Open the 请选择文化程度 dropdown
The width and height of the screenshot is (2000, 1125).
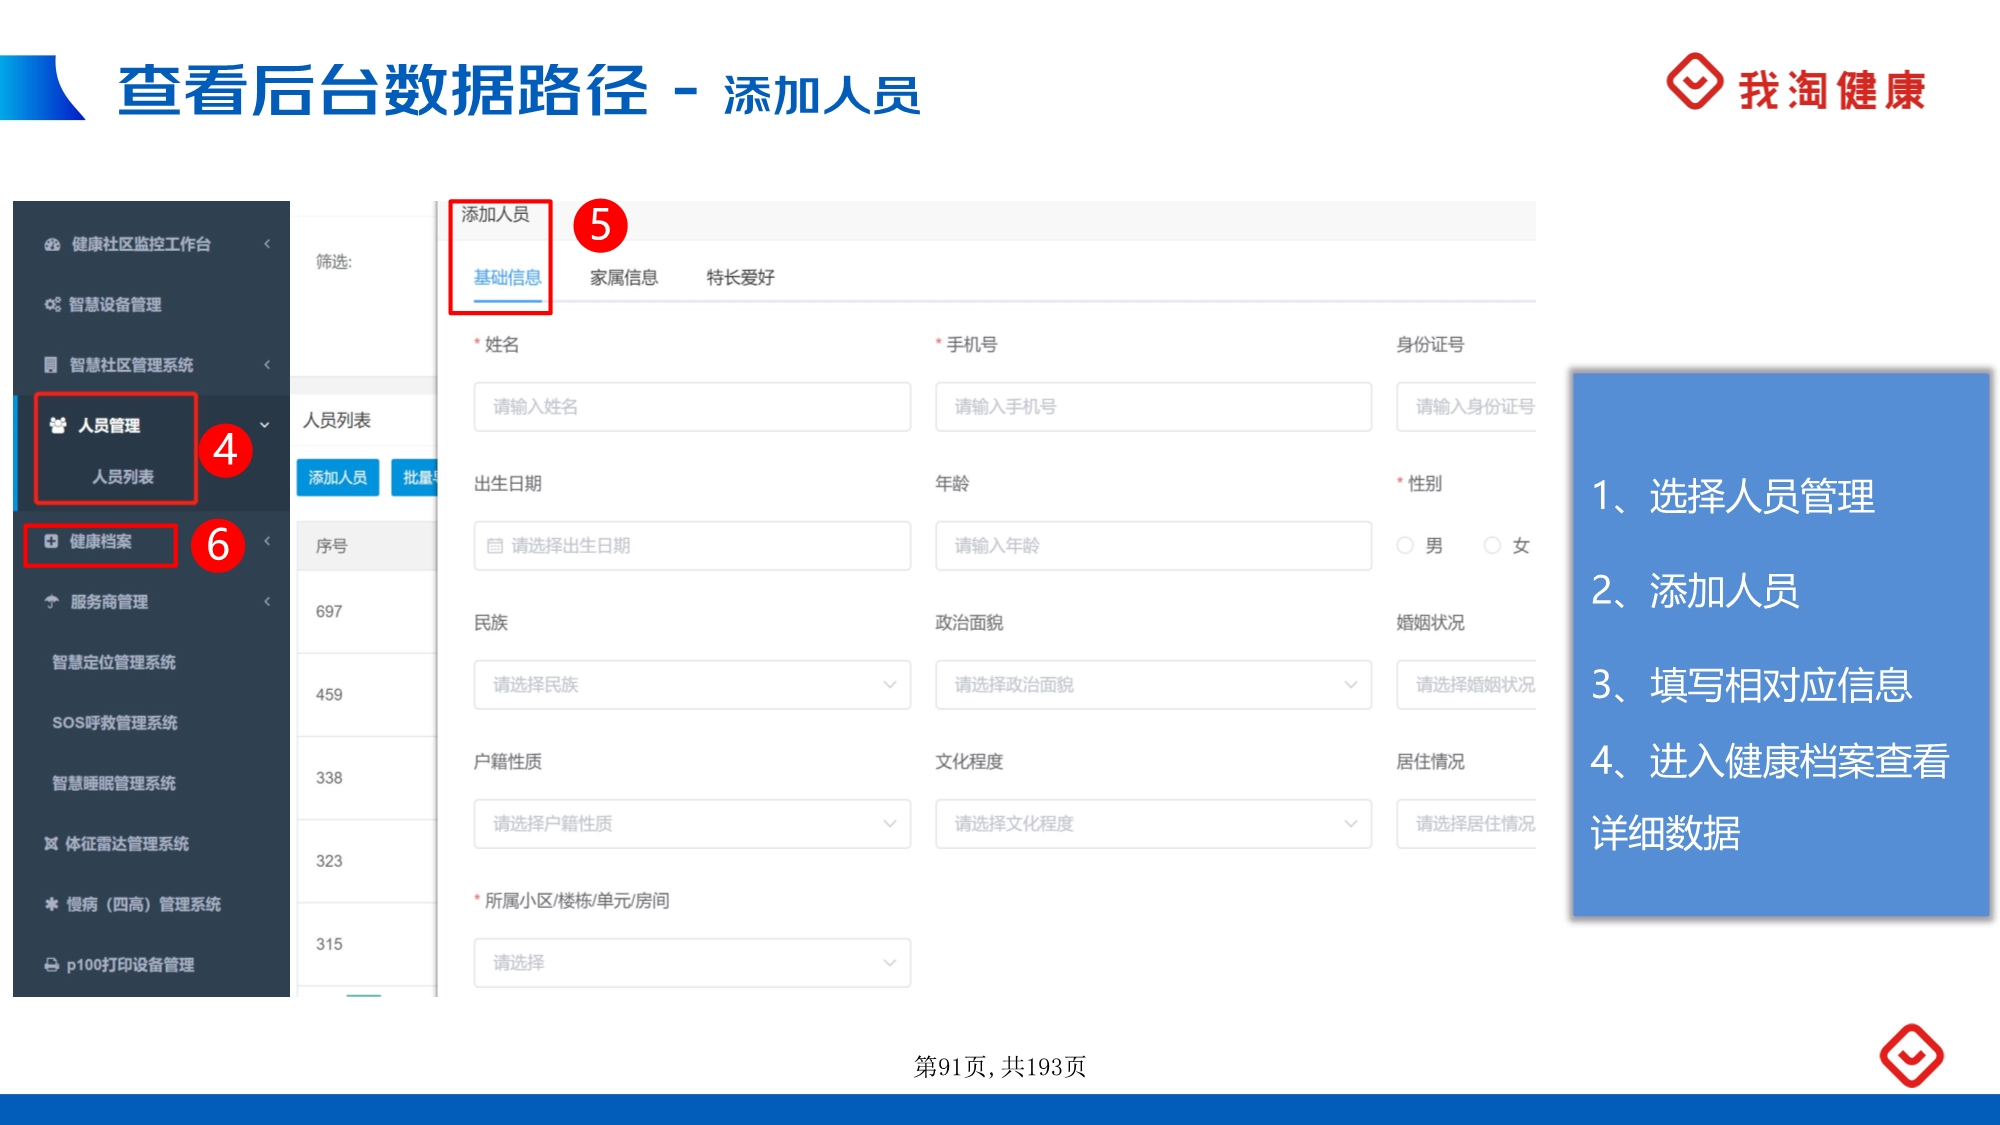pyautogui.click(x=1153, y=824)
